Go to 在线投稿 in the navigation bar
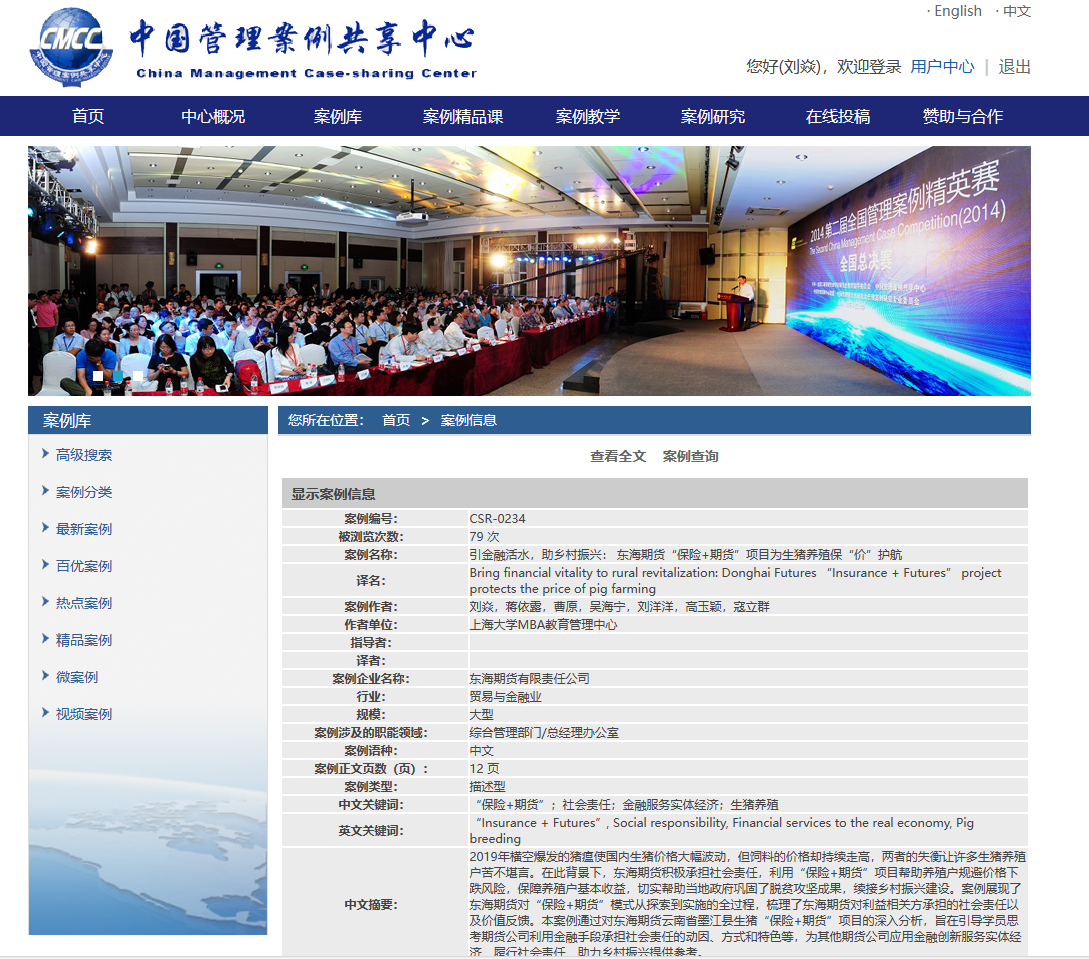The width and height of the screenshot is (1089, 959). tap(838, 116)
